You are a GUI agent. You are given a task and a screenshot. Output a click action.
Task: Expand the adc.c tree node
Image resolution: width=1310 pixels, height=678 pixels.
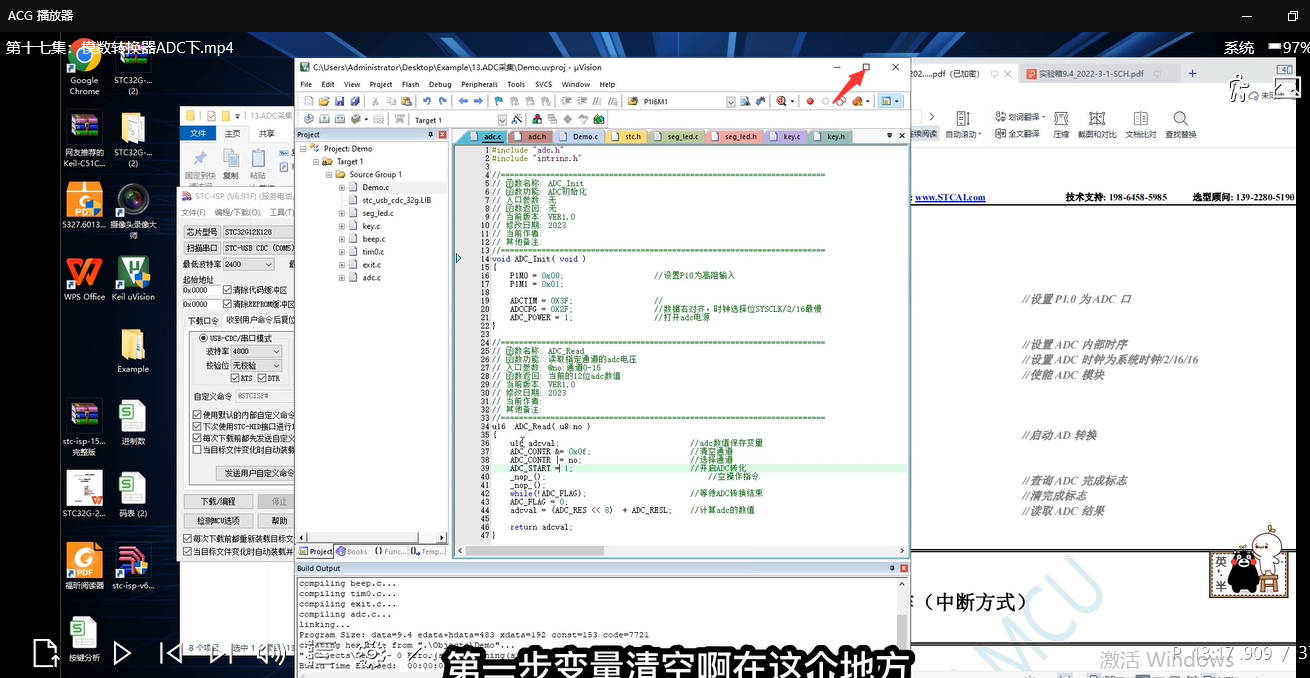(x=342, y=278)
